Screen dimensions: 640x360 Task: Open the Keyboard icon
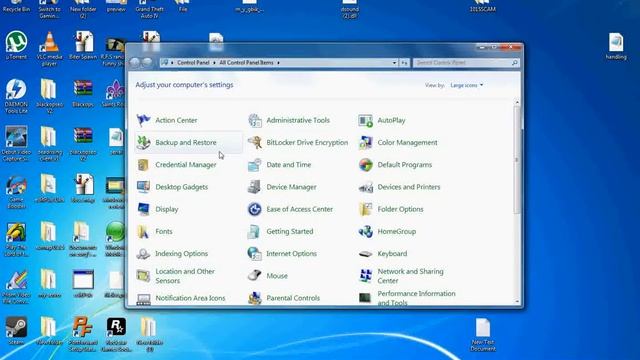(366, 253)
